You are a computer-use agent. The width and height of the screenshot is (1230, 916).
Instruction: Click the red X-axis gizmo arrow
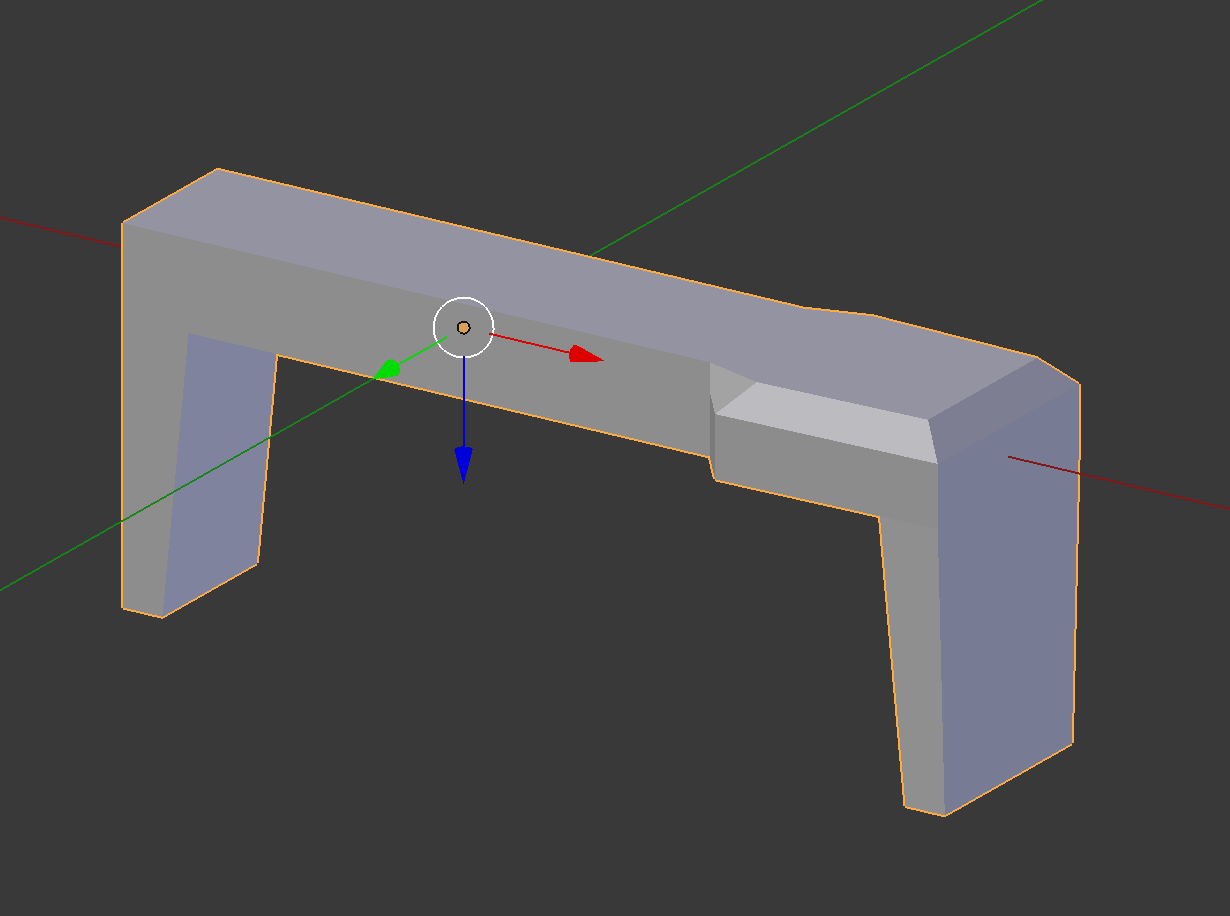coord(585,355)
